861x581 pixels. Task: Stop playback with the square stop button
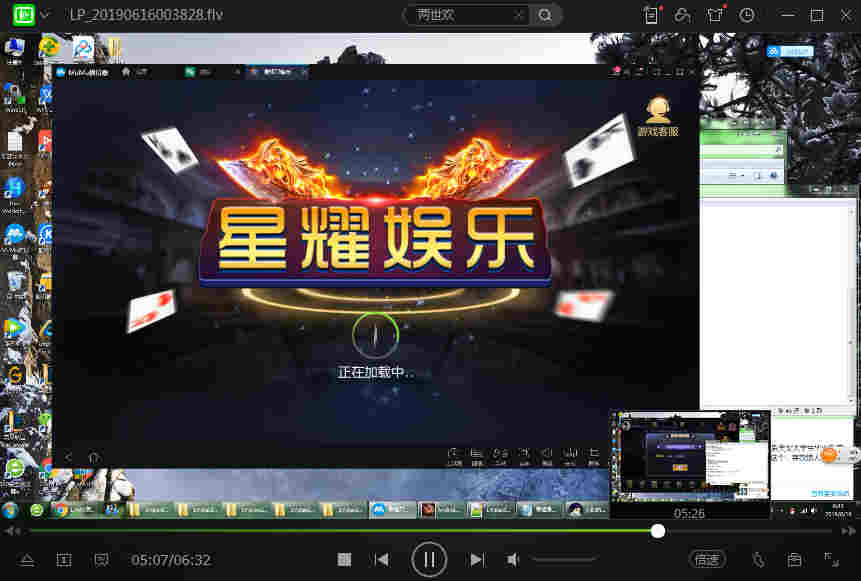[x=344, y=560]
